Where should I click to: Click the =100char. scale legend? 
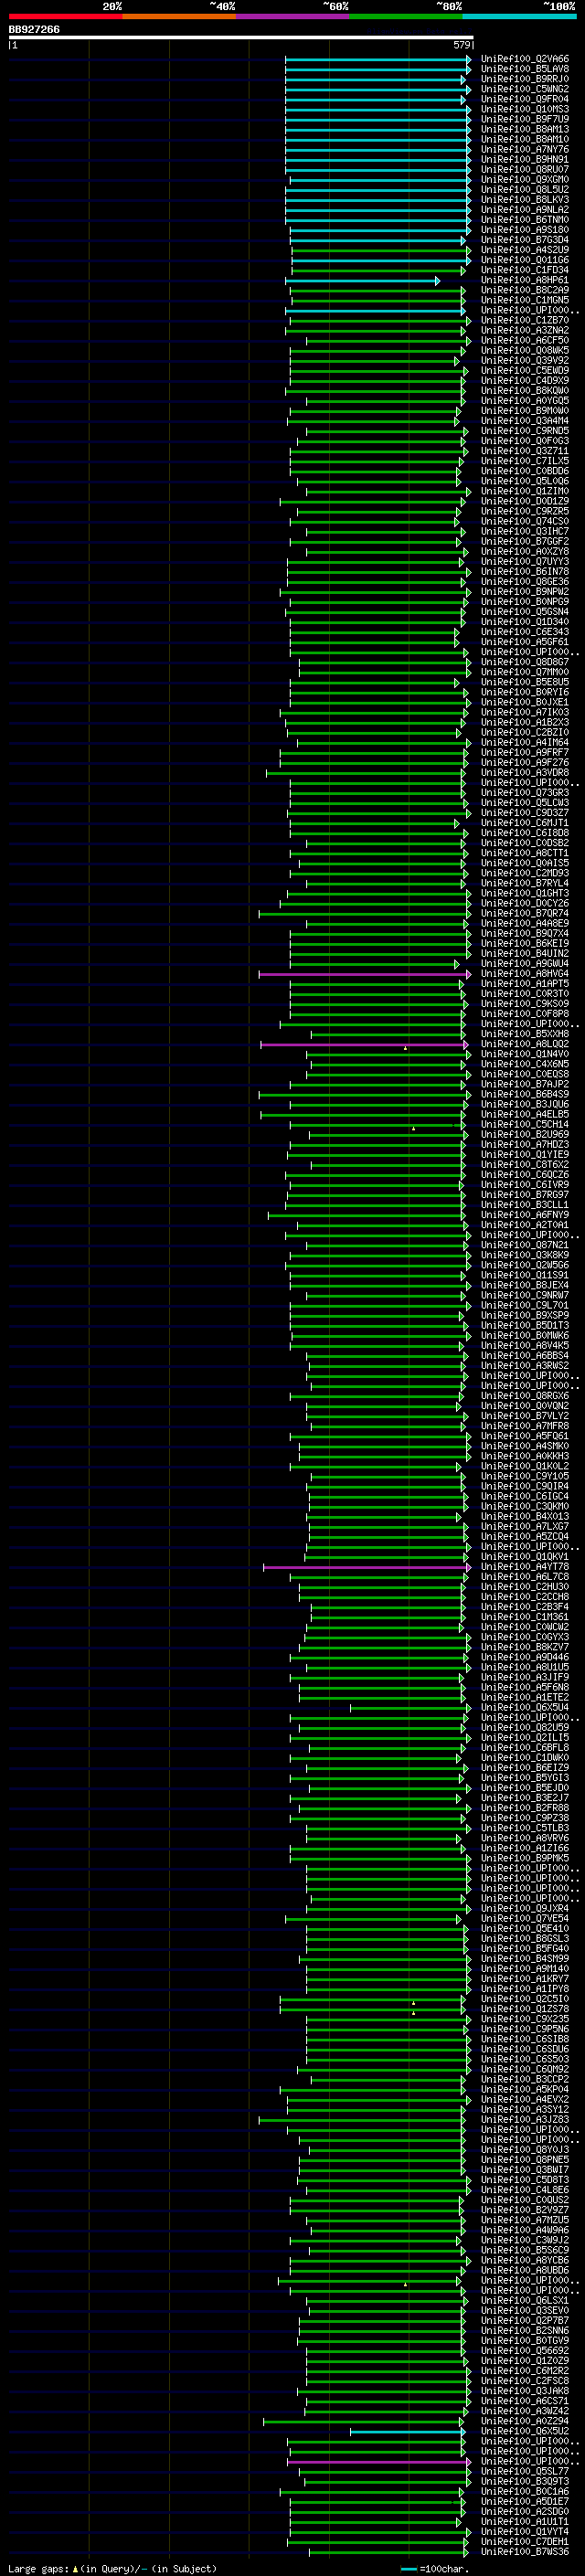click(x=434, y=2569)
